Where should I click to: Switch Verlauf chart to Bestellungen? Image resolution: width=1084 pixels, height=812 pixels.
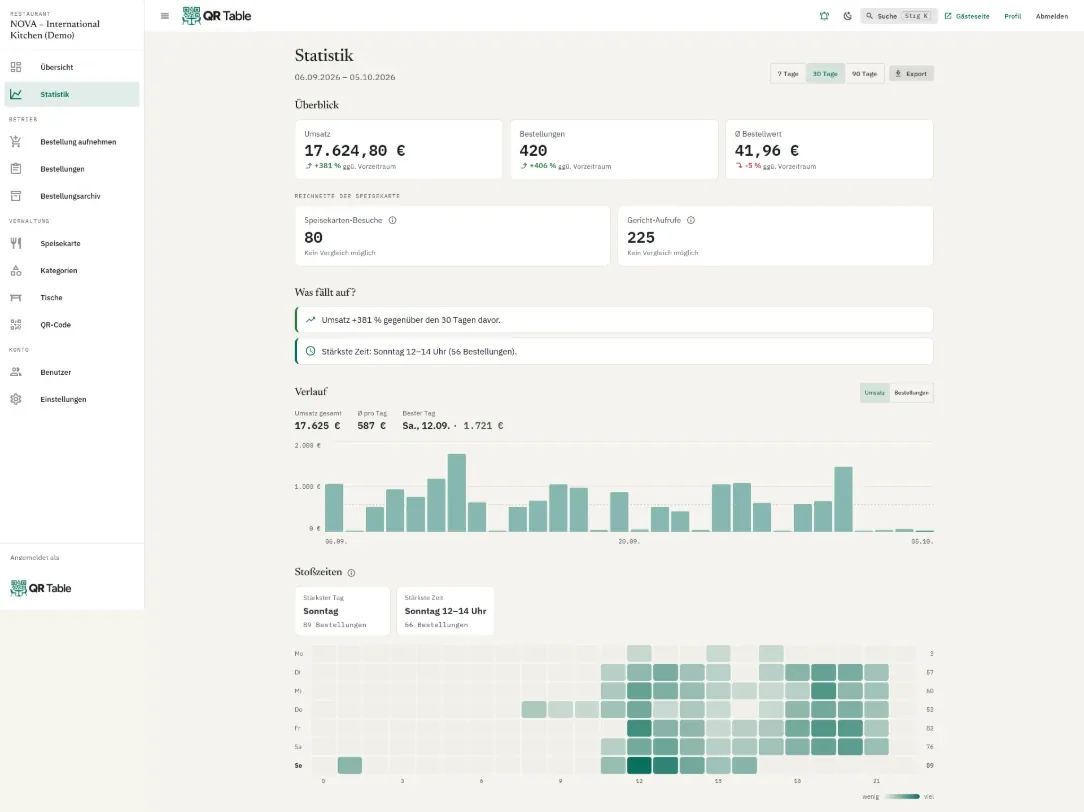point(911,393)
